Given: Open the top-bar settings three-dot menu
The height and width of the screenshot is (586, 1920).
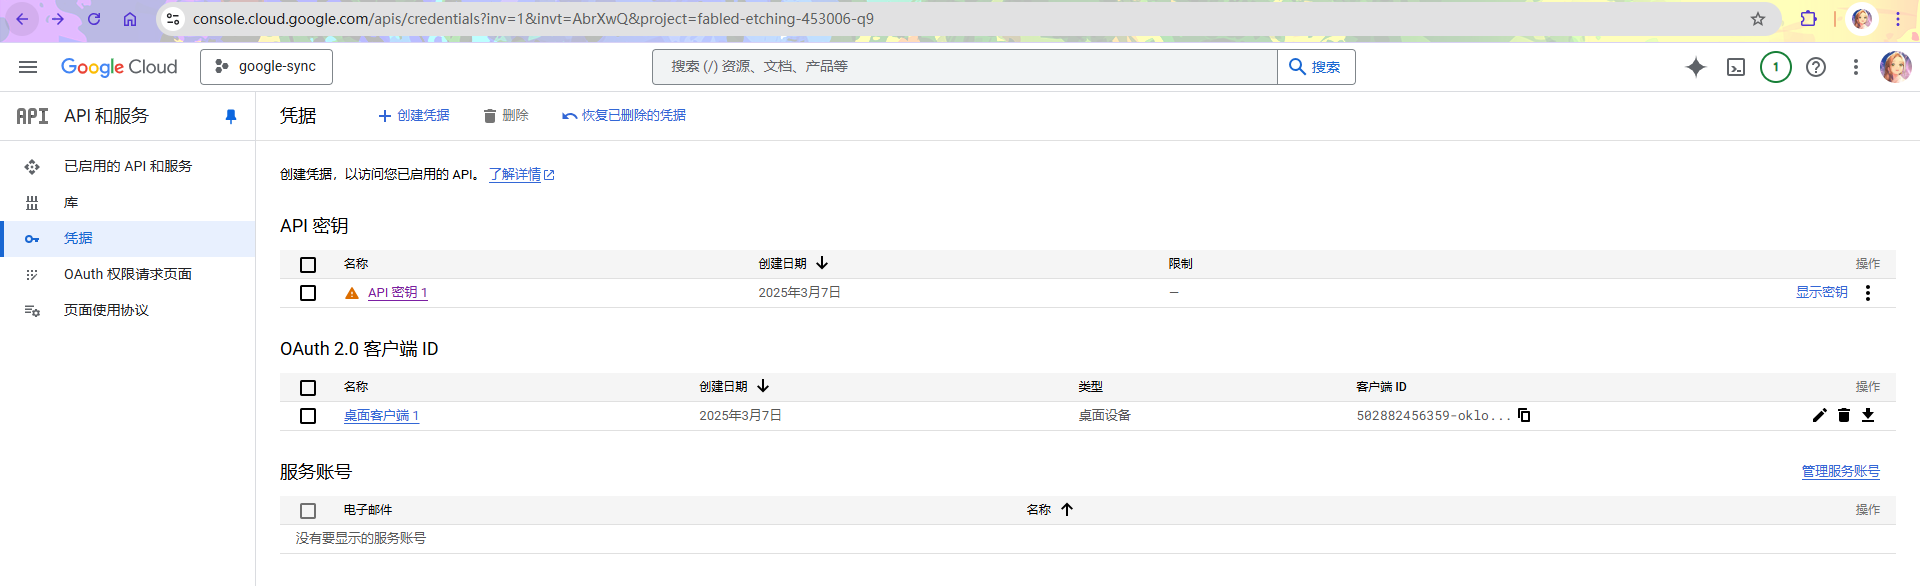Looking at the screenshot, I should [x=1856, y=67].
